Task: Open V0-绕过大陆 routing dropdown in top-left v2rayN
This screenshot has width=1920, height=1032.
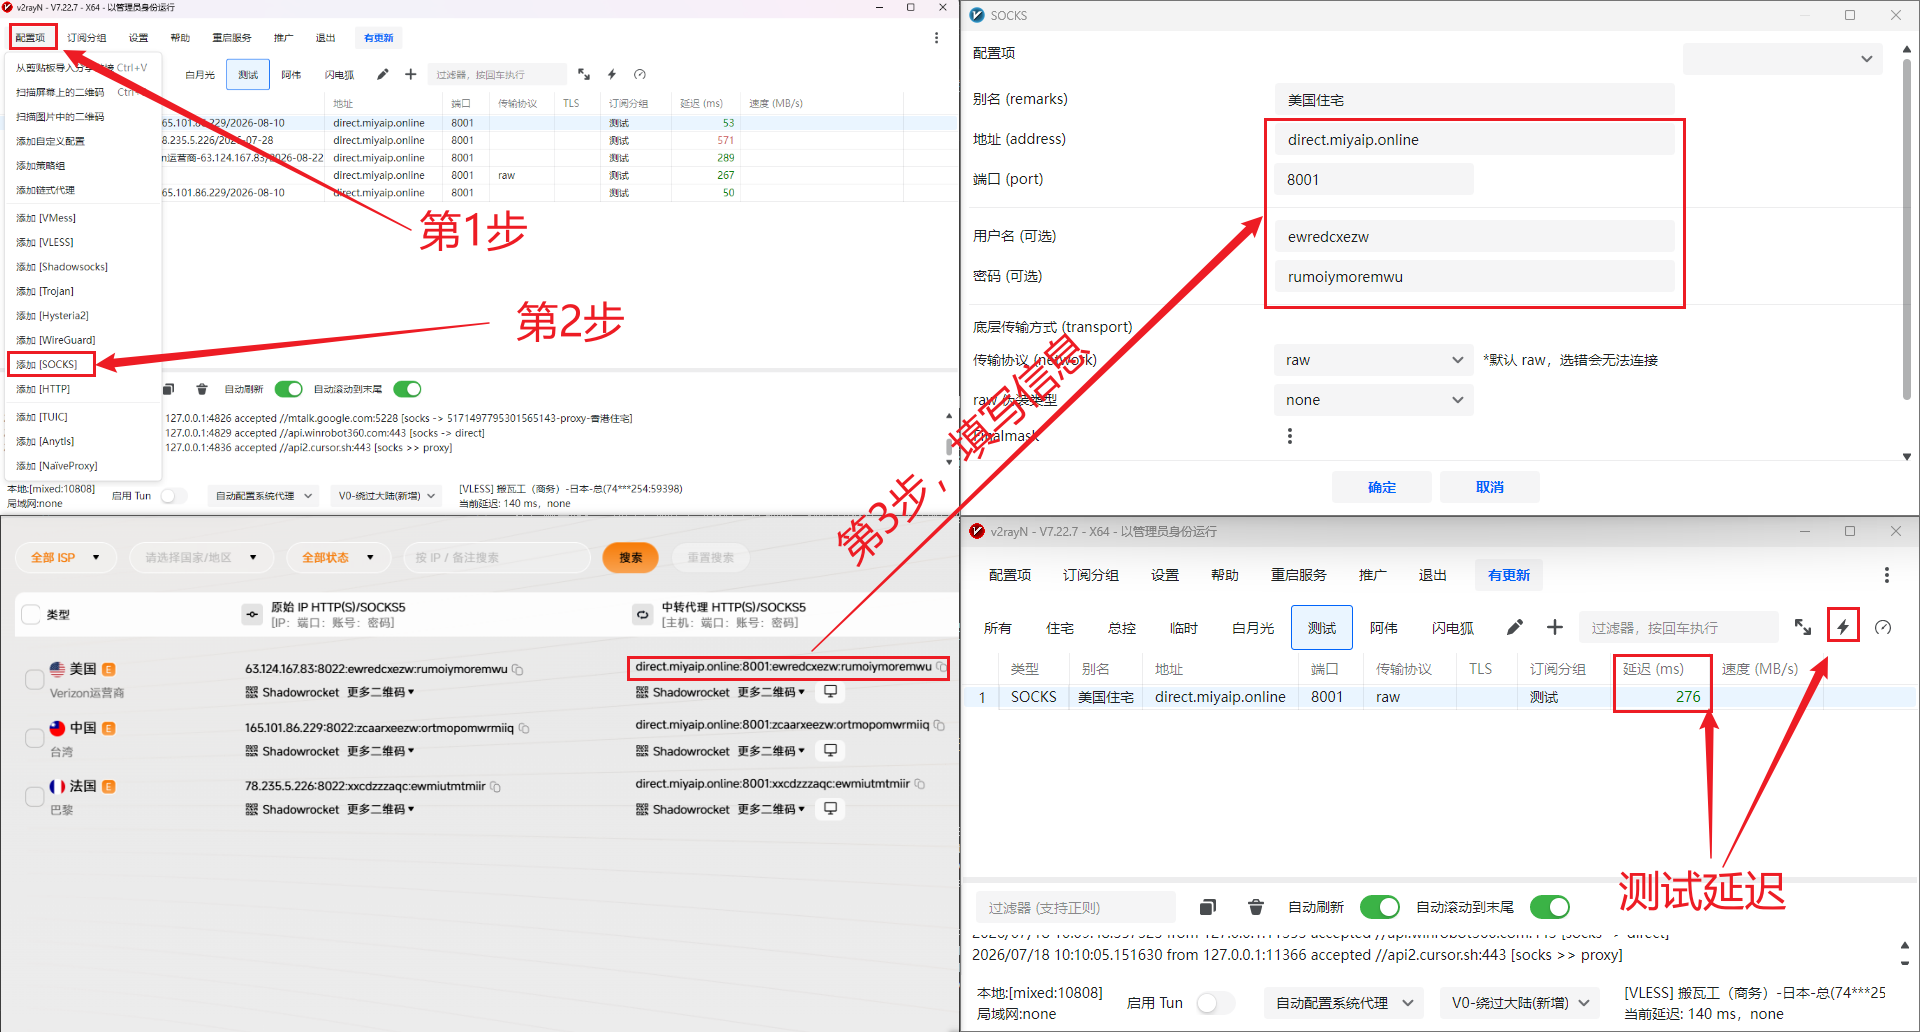Action: click(x=387, y=496)
